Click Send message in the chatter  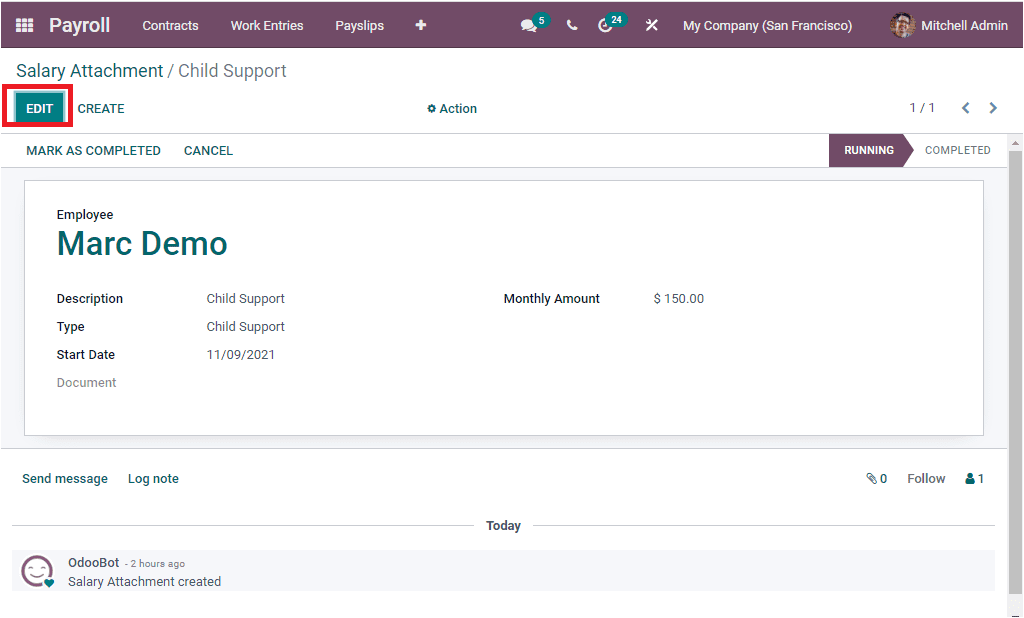[64, 478]
